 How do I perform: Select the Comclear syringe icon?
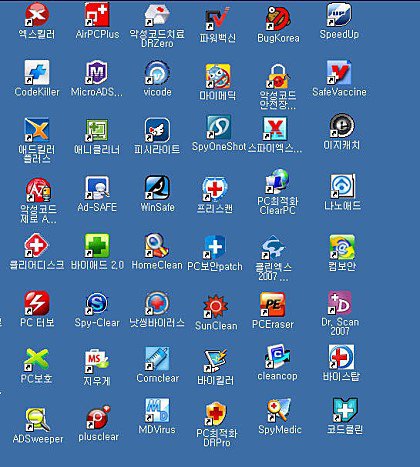click(x=157, y=359)
